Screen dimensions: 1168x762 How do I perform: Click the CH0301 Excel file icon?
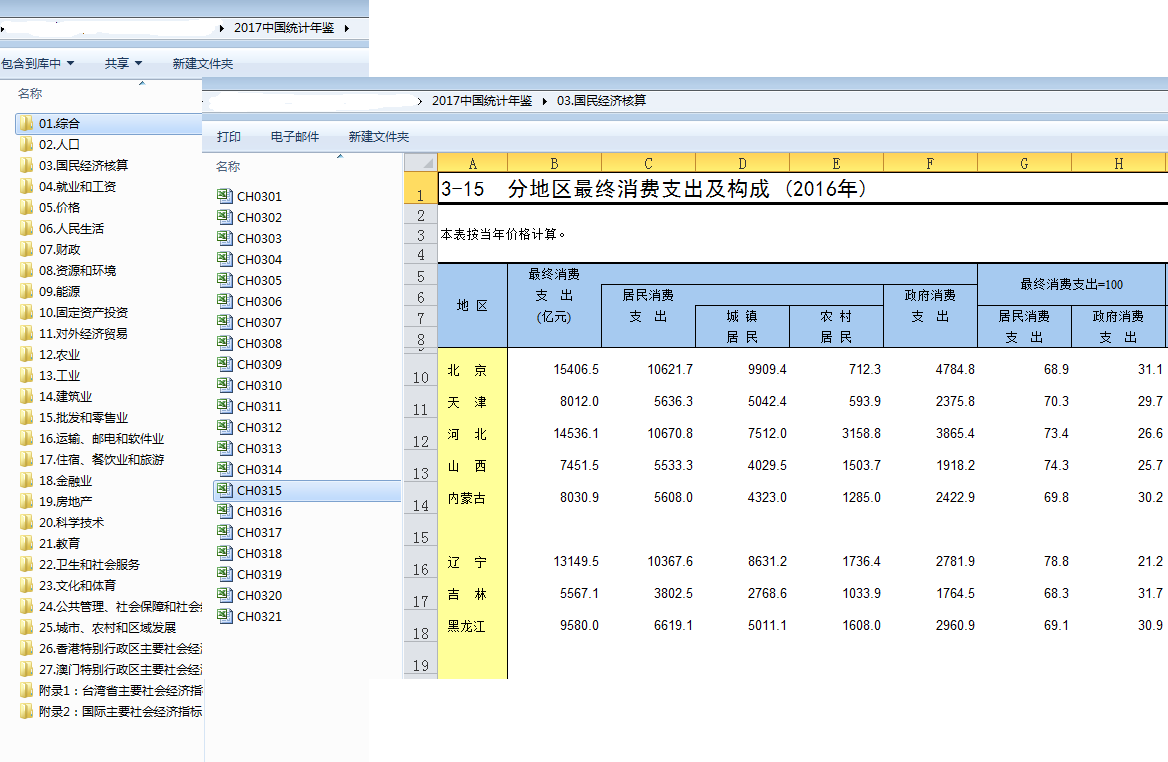[225, 197]
